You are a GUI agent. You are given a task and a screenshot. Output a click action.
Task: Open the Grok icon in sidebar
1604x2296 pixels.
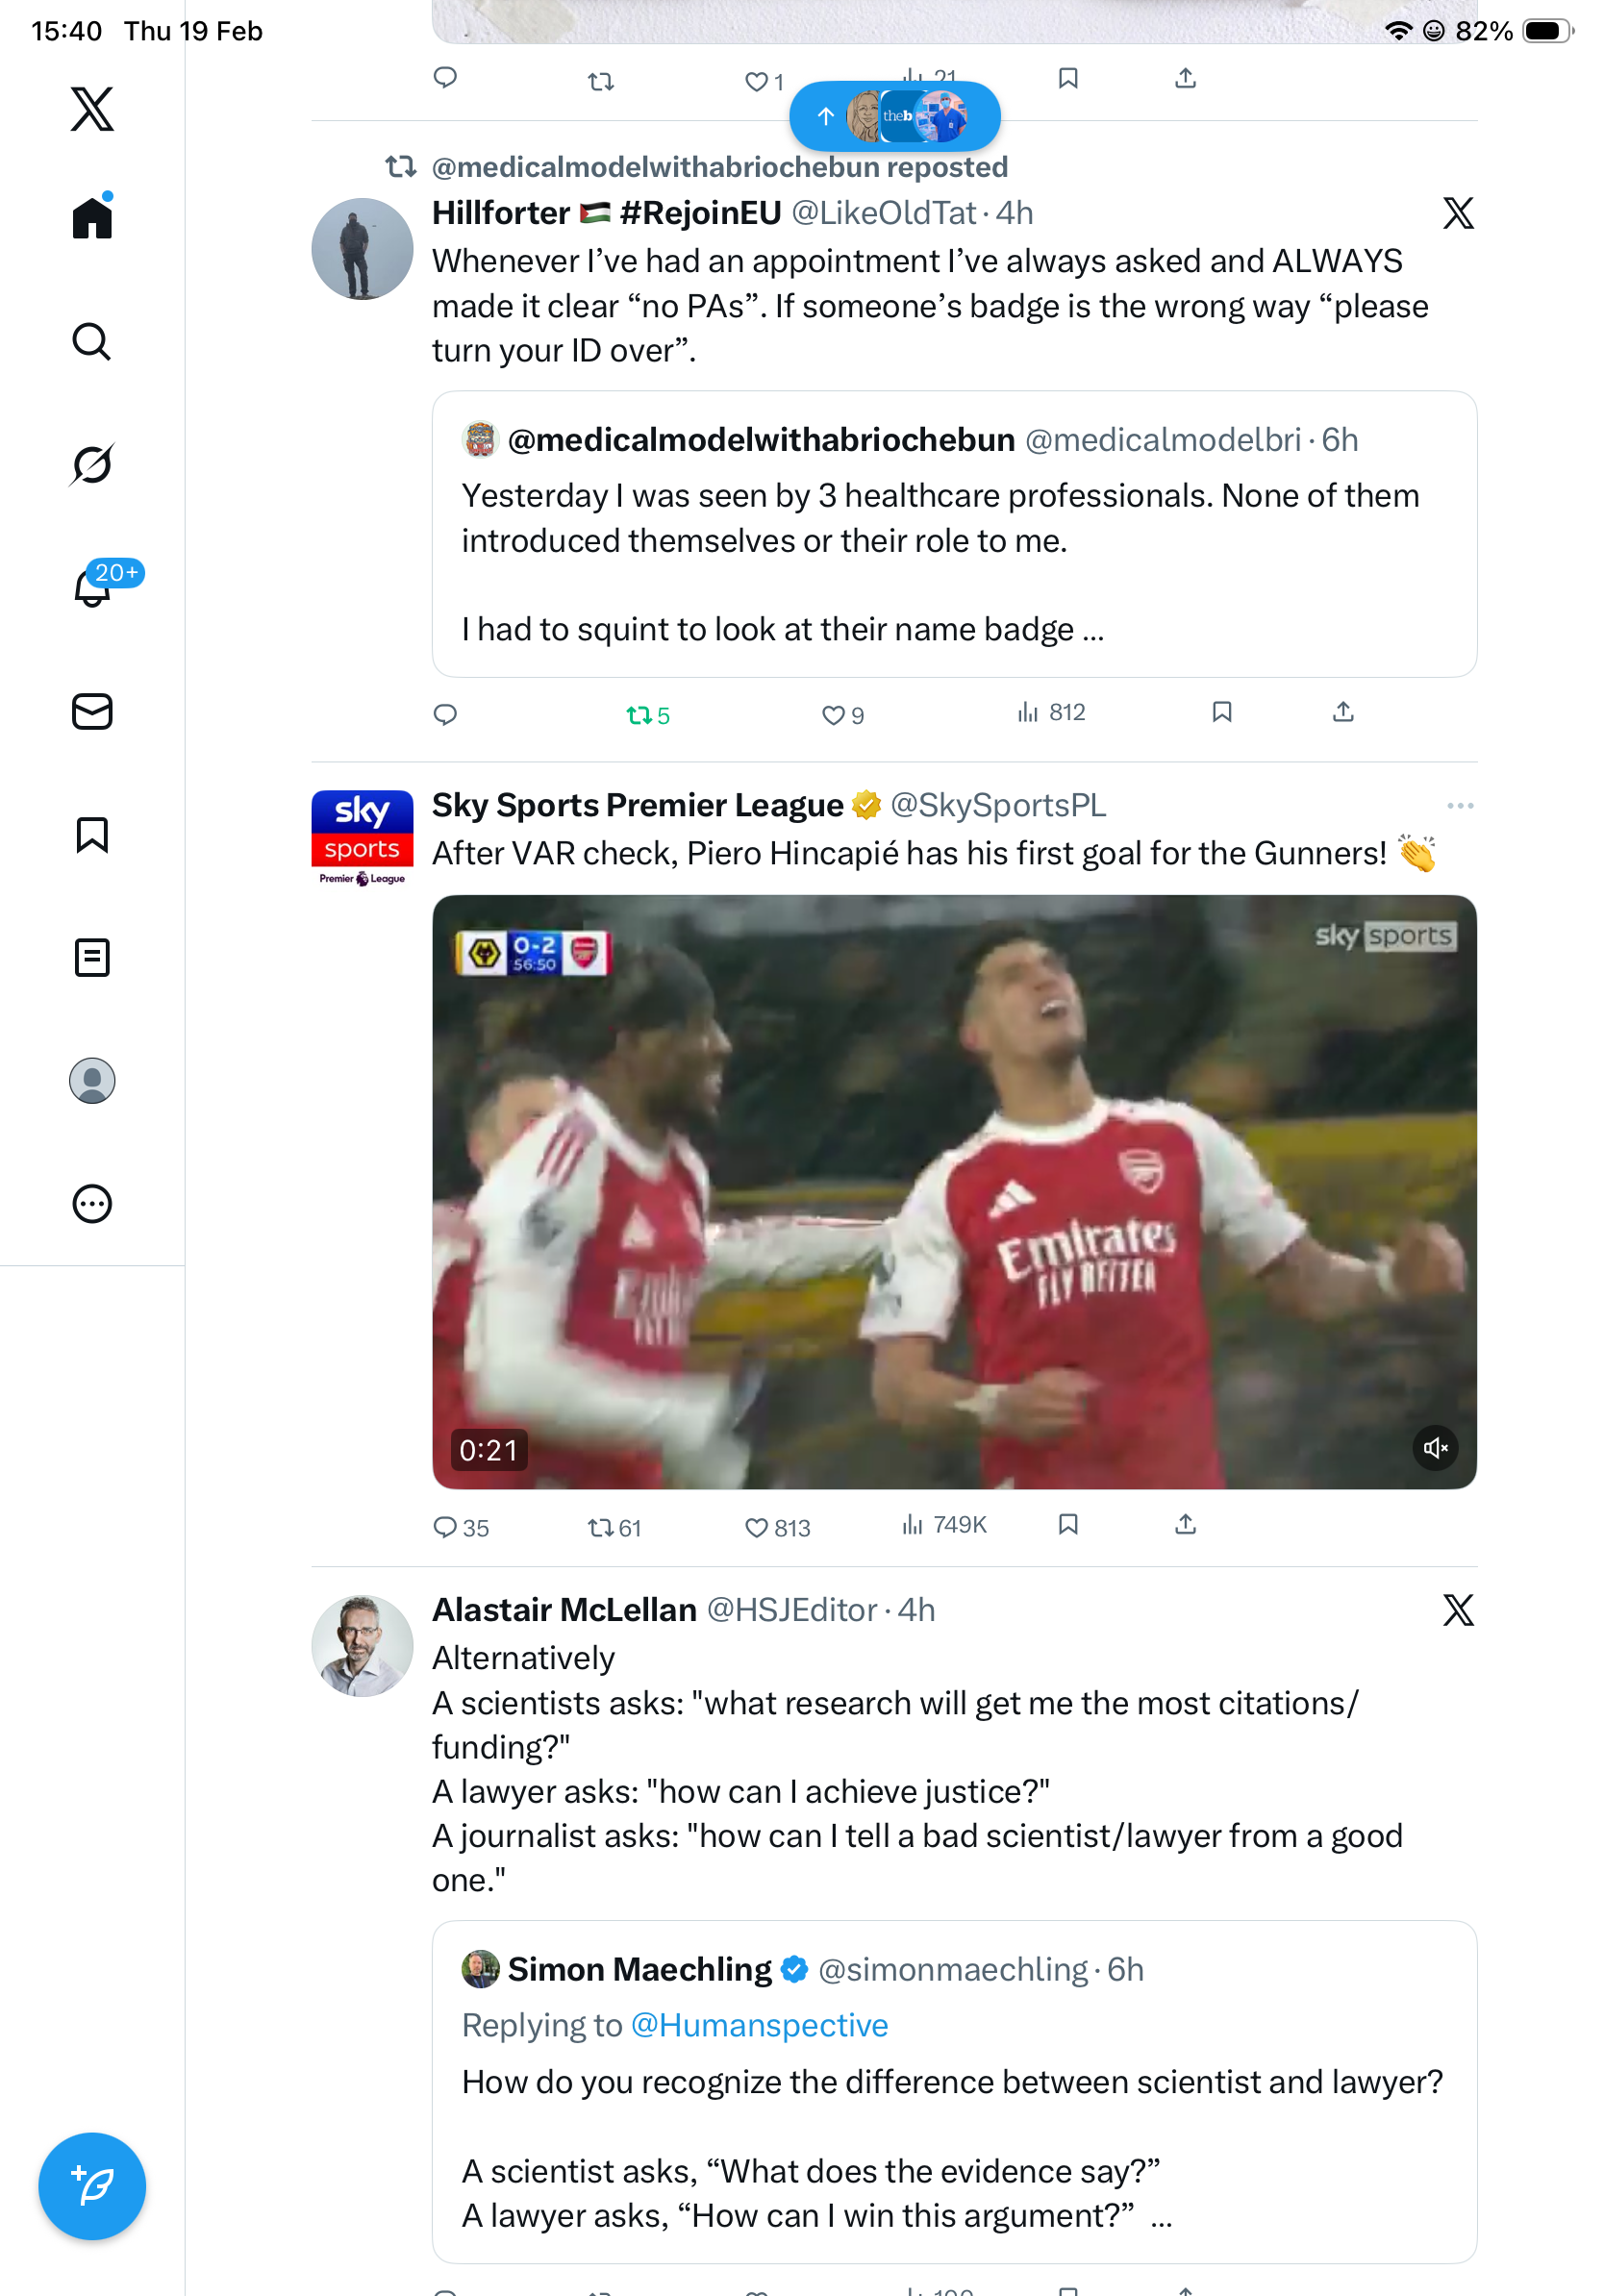92,464
